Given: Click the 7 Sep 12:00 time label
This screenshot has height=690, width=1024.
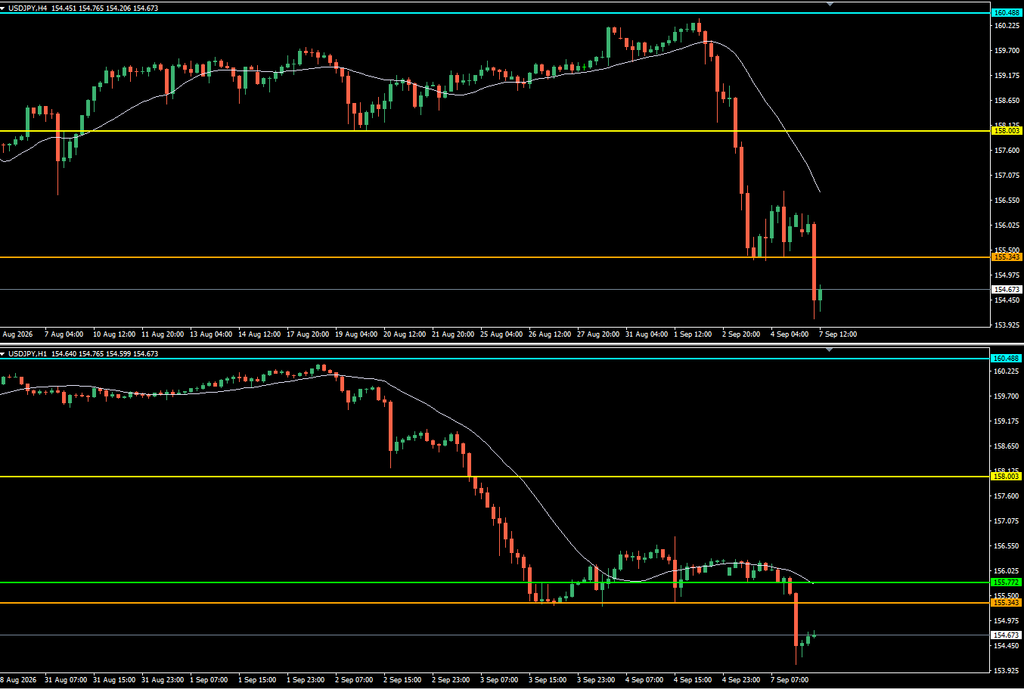Looking at the screenshot, I should click(837, 334).
